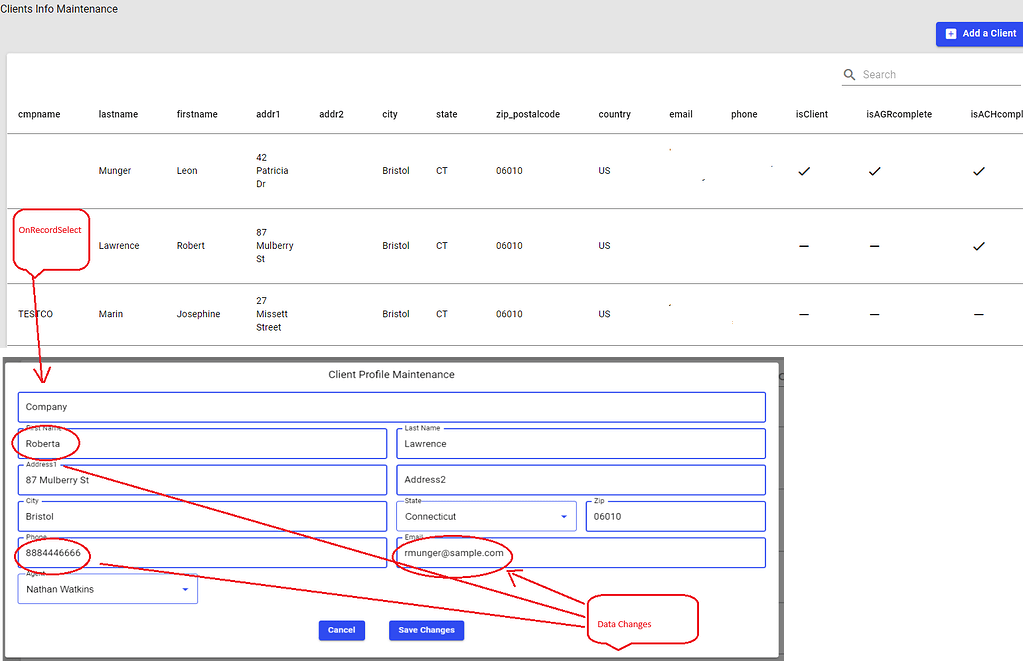Click TESTCO's isClient dash icon
Image resolution: width=1023 pixels, height=661 pixels.
[x=803, y=313]
